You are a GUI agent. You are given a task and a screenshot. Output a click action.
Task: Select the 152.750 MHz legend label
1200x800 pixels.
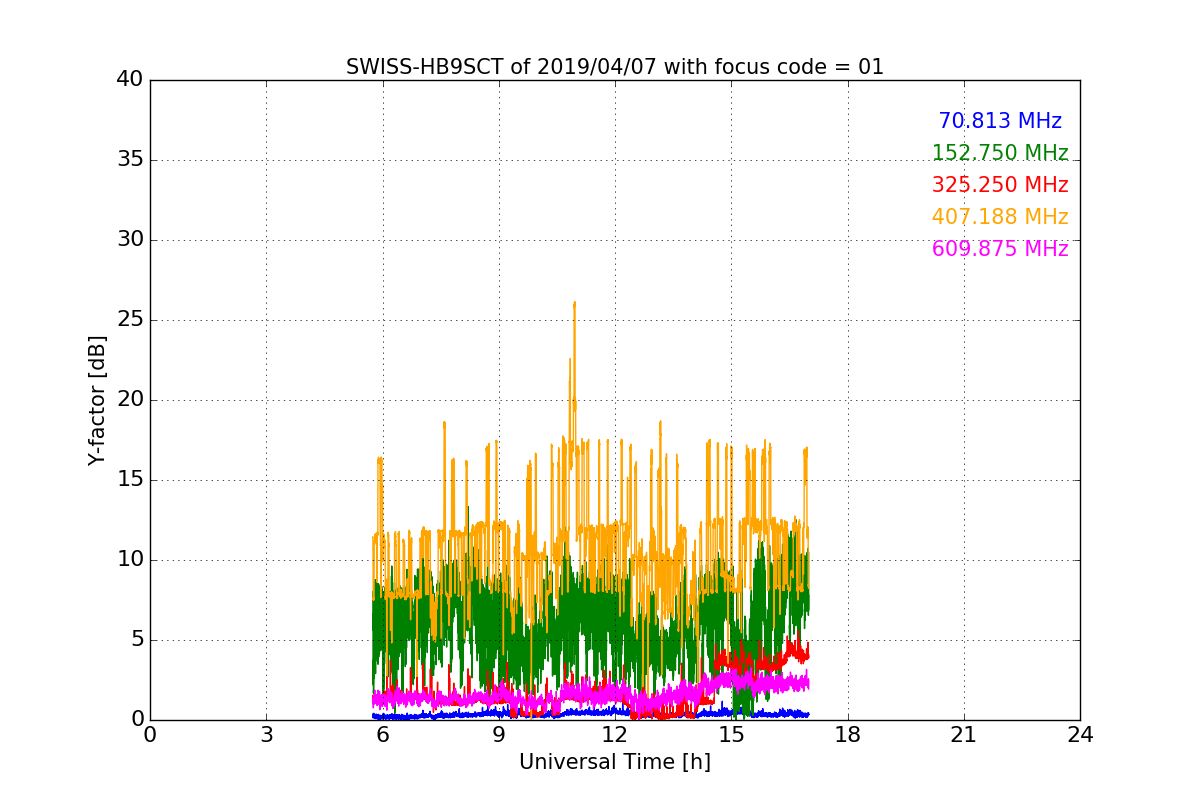coord(1000,153)
